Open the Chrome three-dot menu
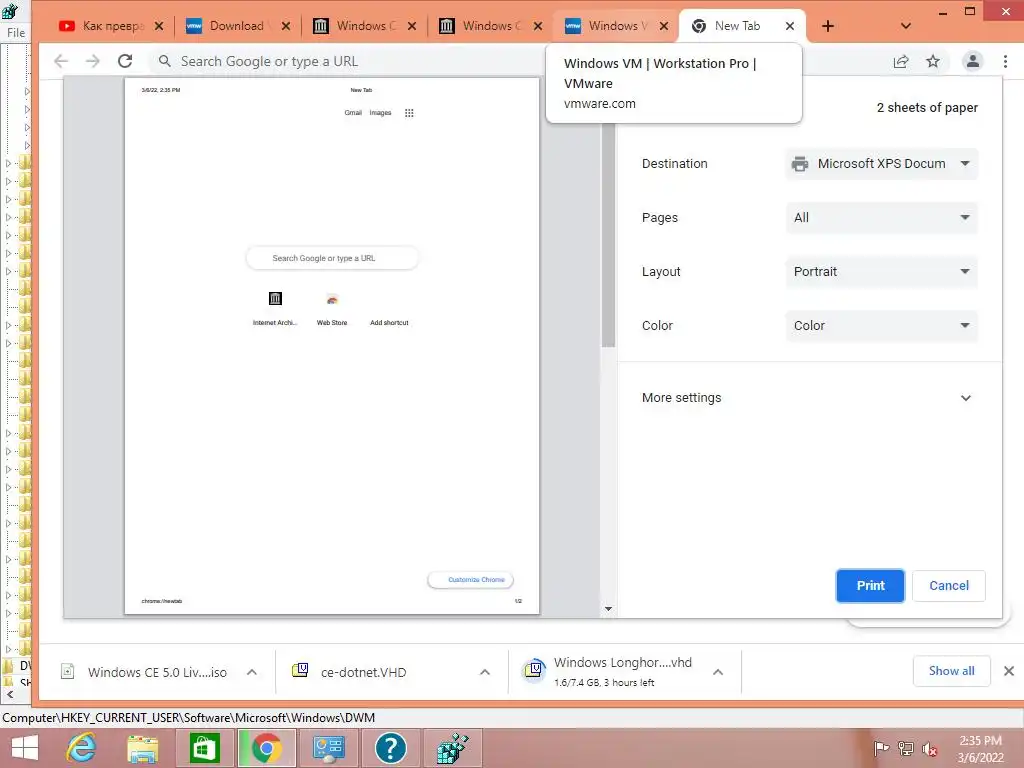This screenshot has width=1024, height=768. click(x=1005, y=61)
